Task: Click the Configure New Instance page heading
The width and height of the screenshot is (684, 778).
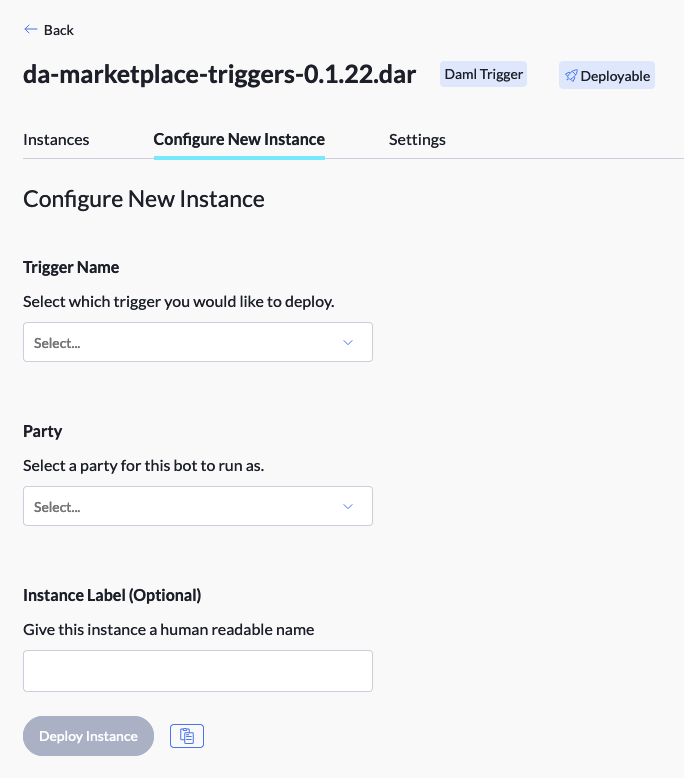Action: pos(144,199)
